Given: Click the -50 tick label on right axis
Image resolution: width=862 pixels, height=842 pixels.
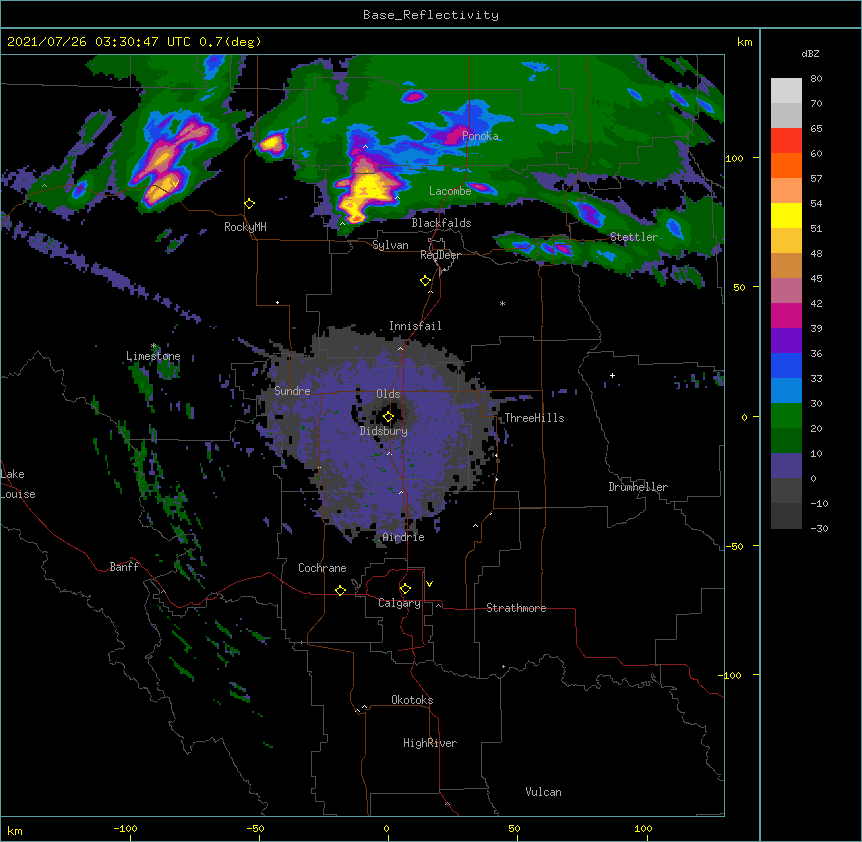Looking at the screenshot, I should 734,546.
